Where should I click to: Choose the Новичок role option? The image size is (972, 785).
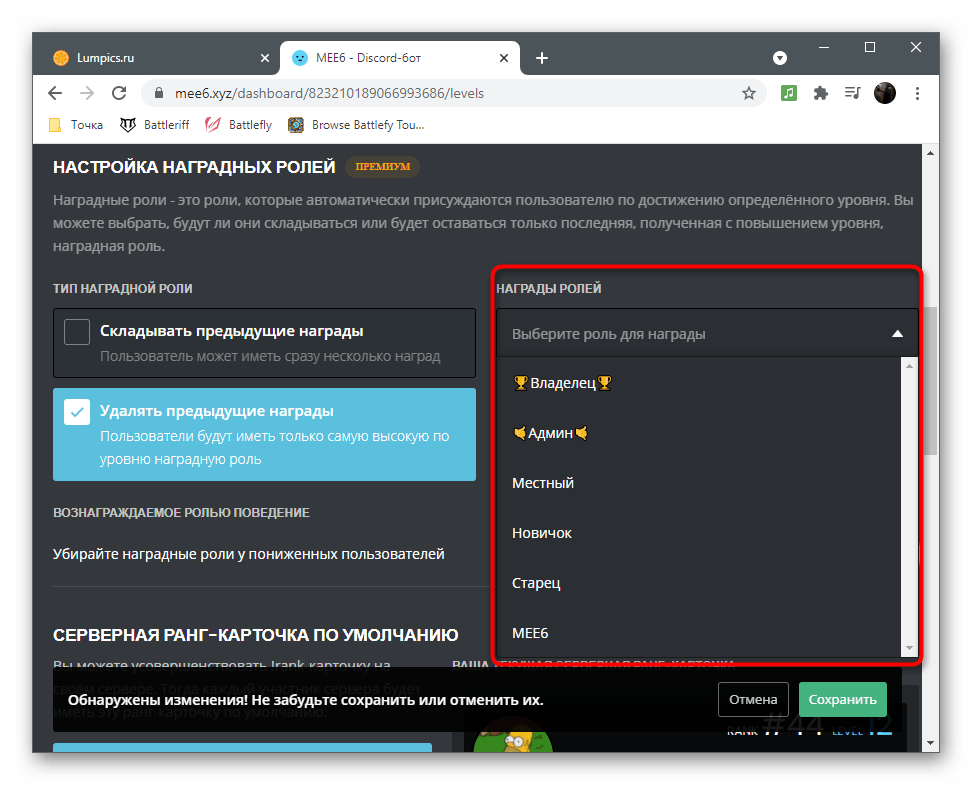pos(542,533)
